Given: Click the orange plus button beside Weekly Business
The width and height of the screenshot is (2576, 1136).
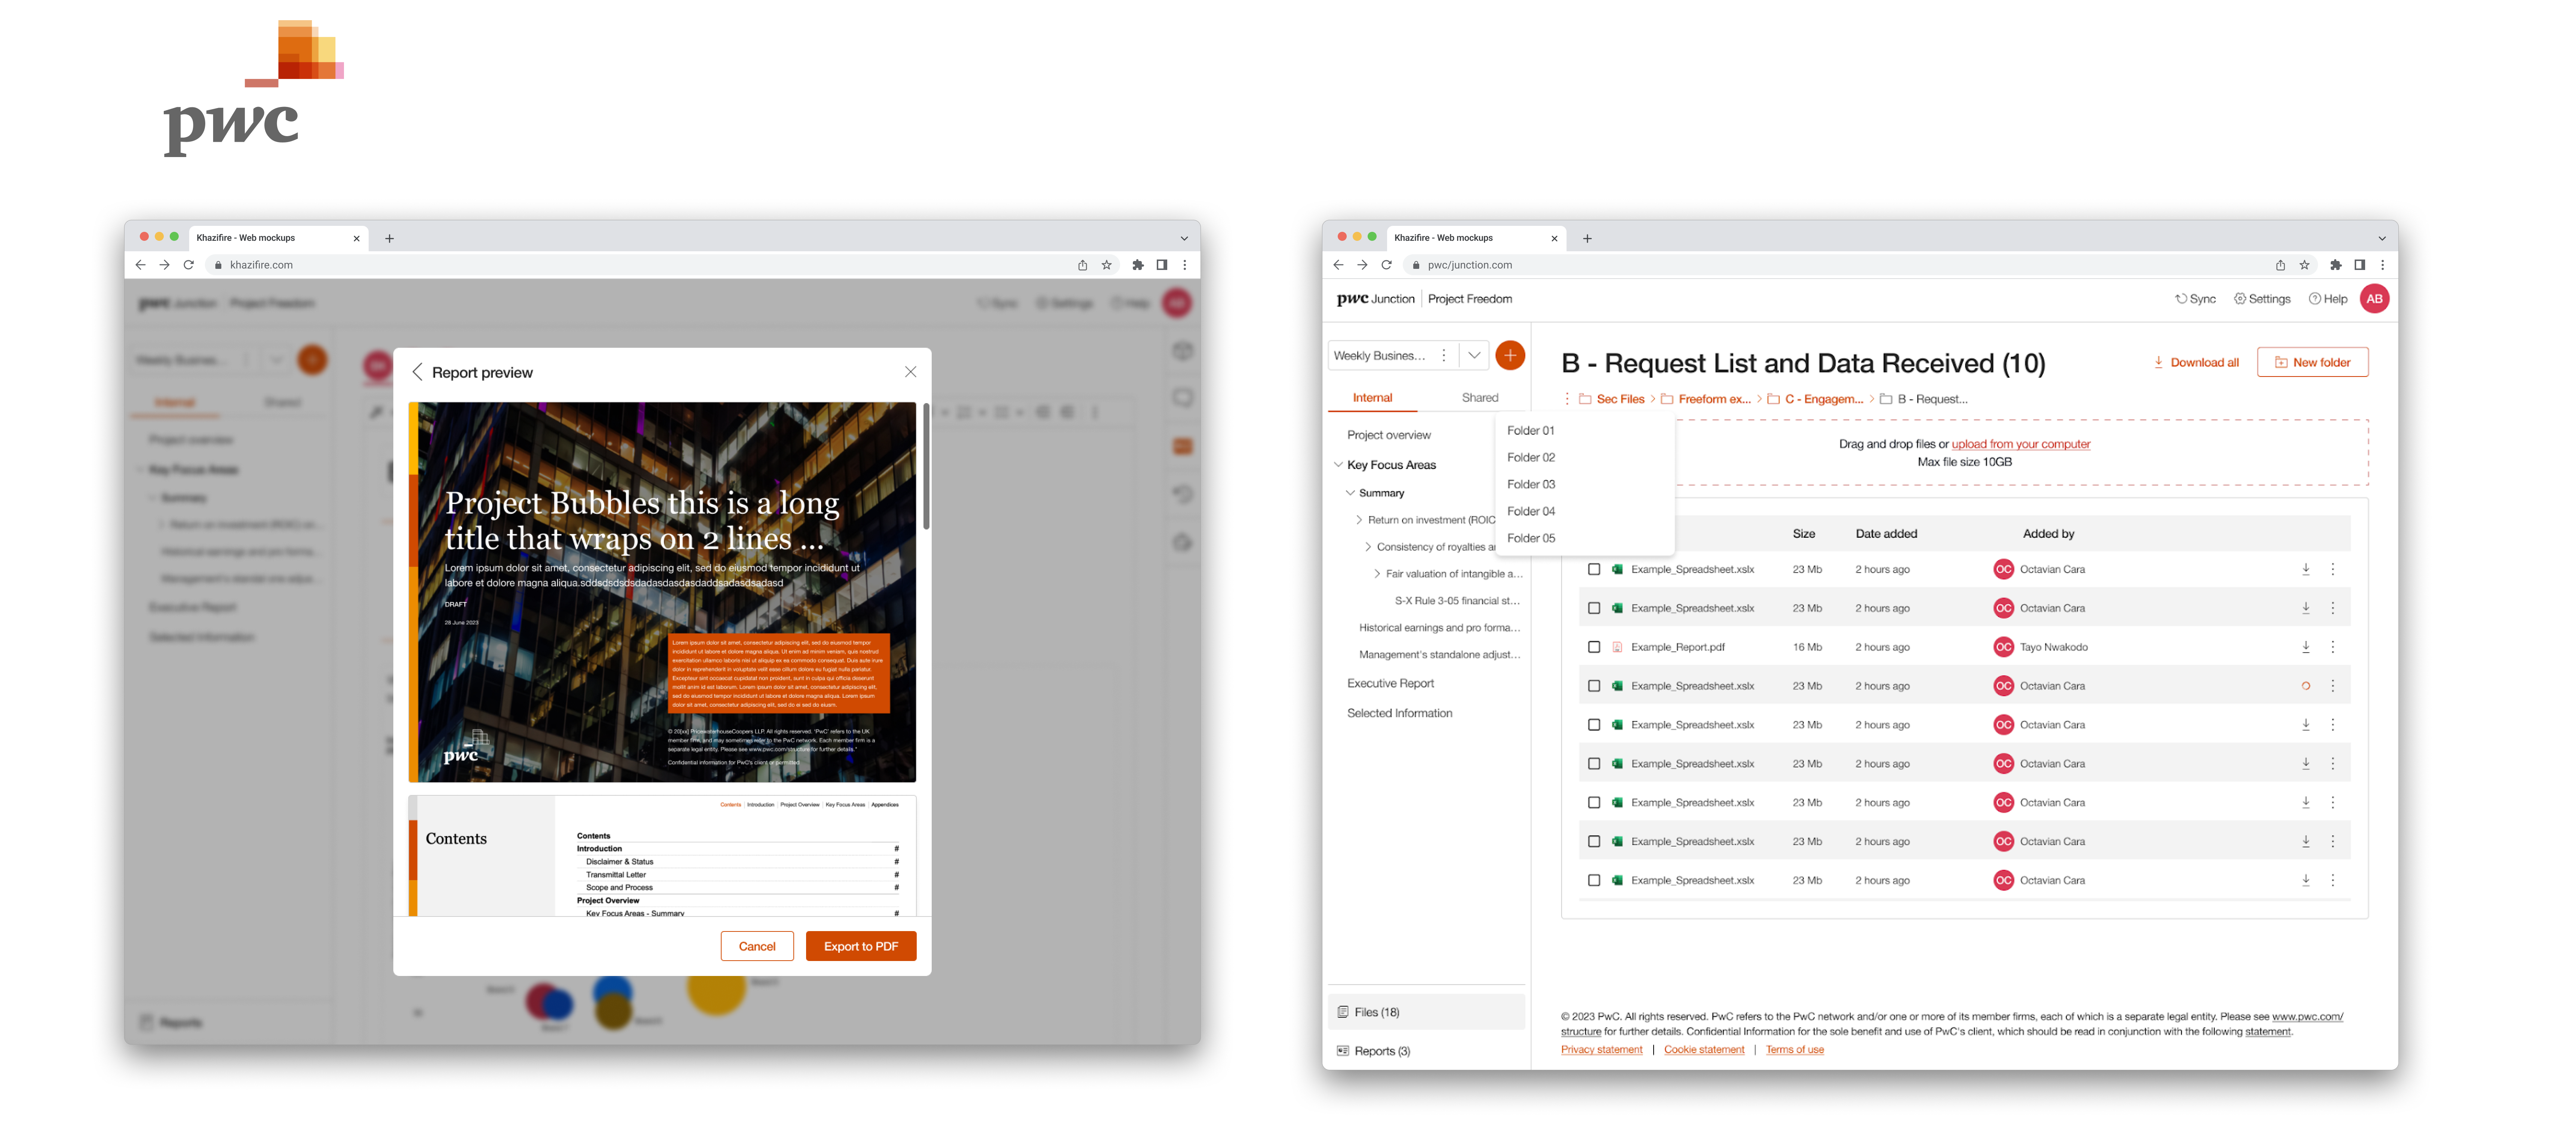Looking at the screenshot, I should 1510,355.
